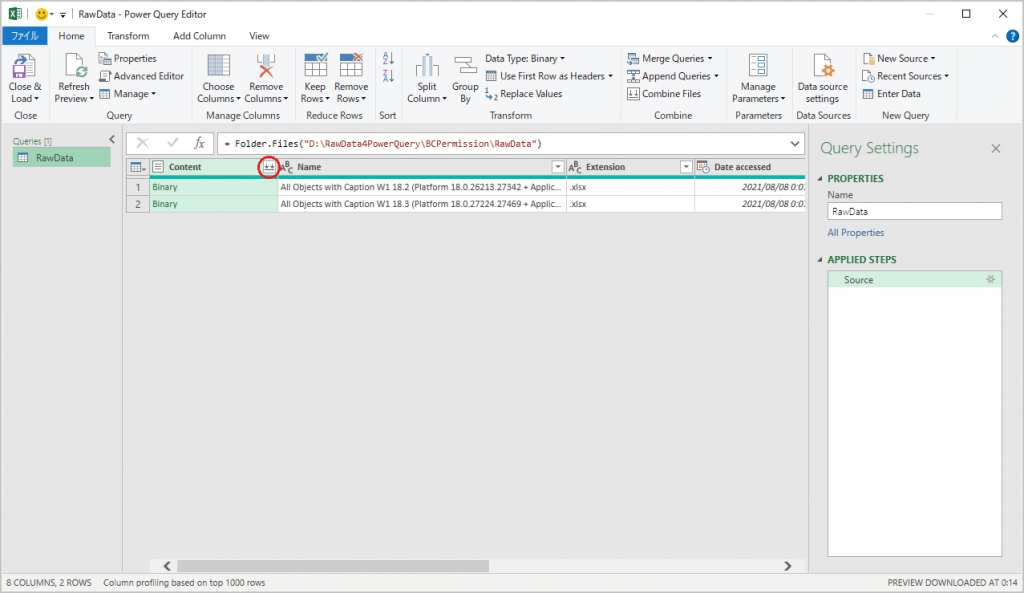Click Remove Columns icon
The image size is (1024, 593).
click(x=266, y=67)
